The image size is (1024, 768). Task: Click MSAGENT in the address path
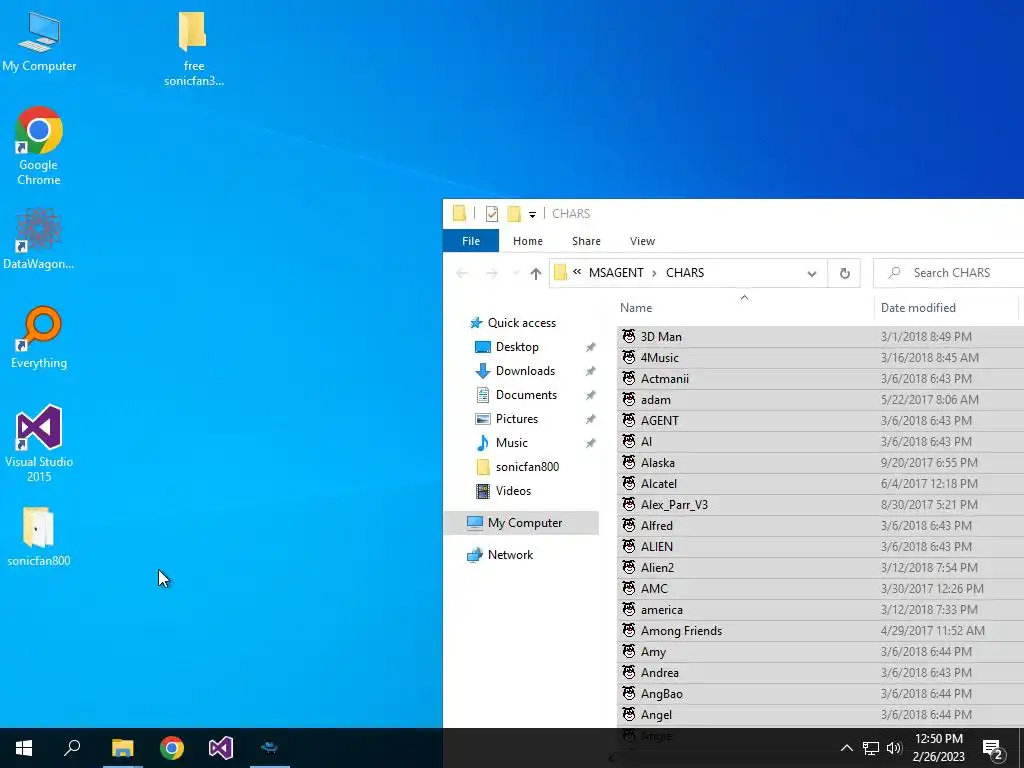pyautogui.click(x=616, y=273)
